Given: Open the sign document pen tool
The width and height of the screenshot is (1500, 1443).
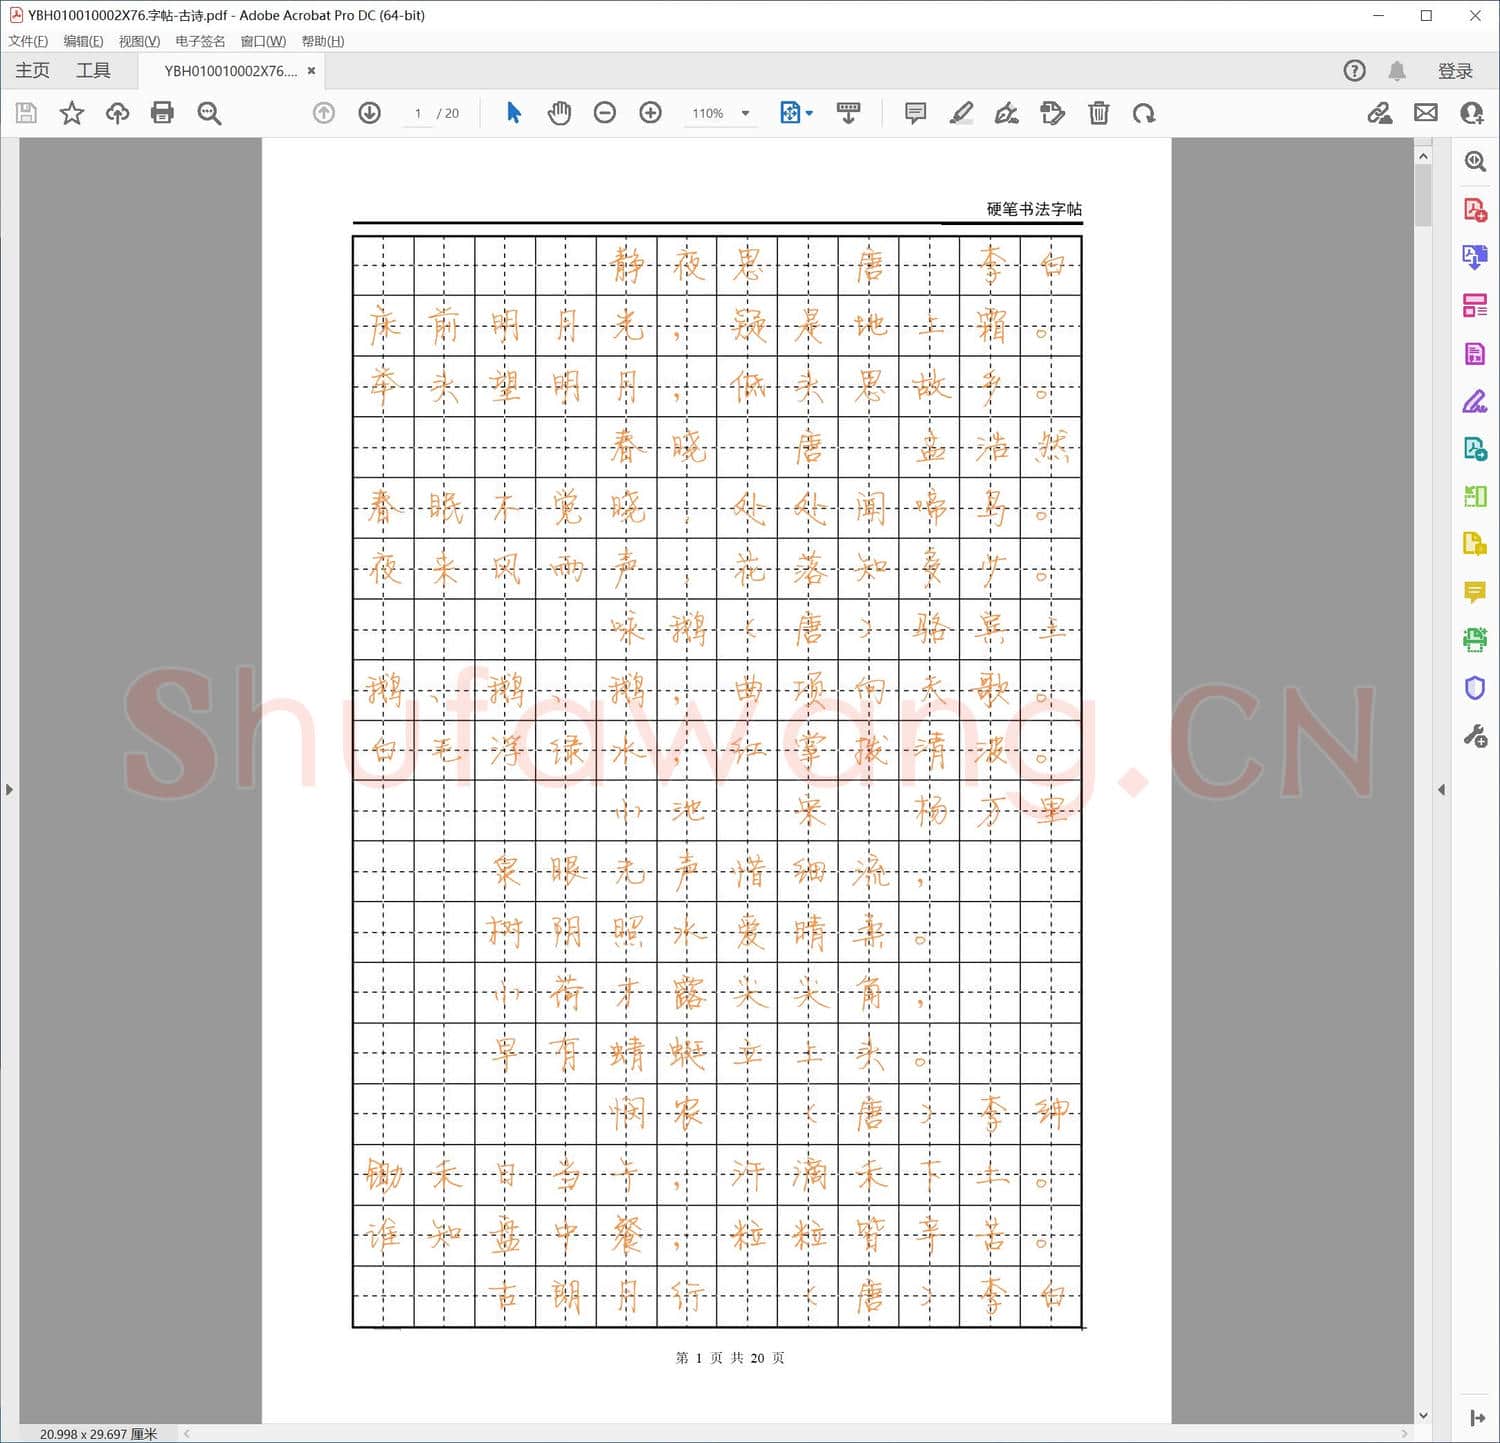Looking at the screenshot, I should point(1007,113).
